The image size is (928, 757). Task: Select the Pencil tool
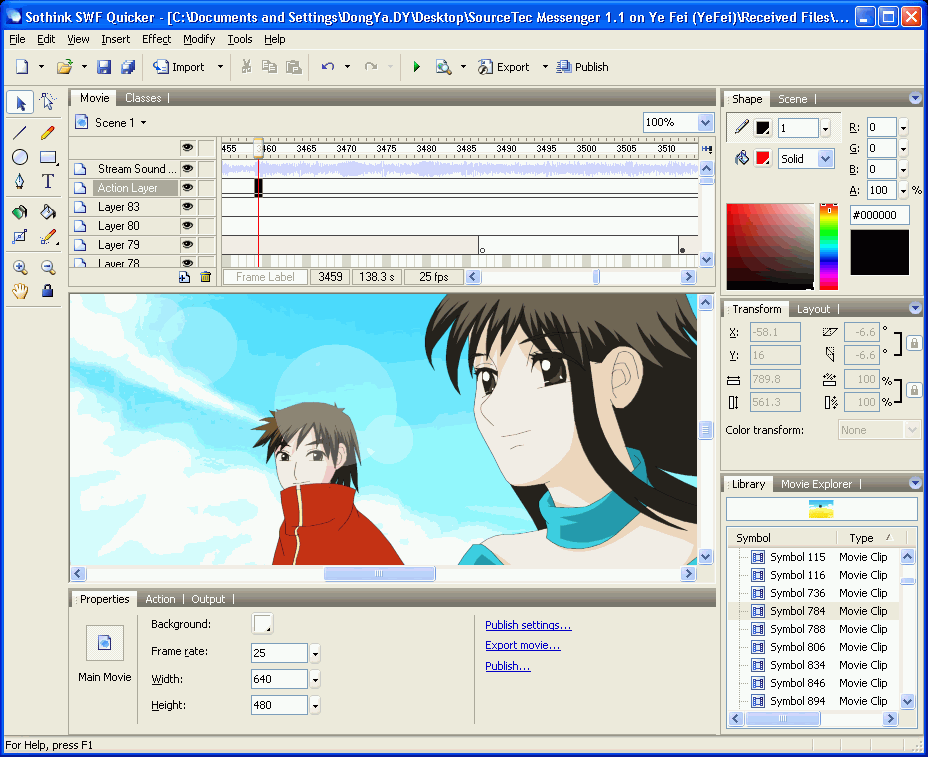[x=48, y=132]
